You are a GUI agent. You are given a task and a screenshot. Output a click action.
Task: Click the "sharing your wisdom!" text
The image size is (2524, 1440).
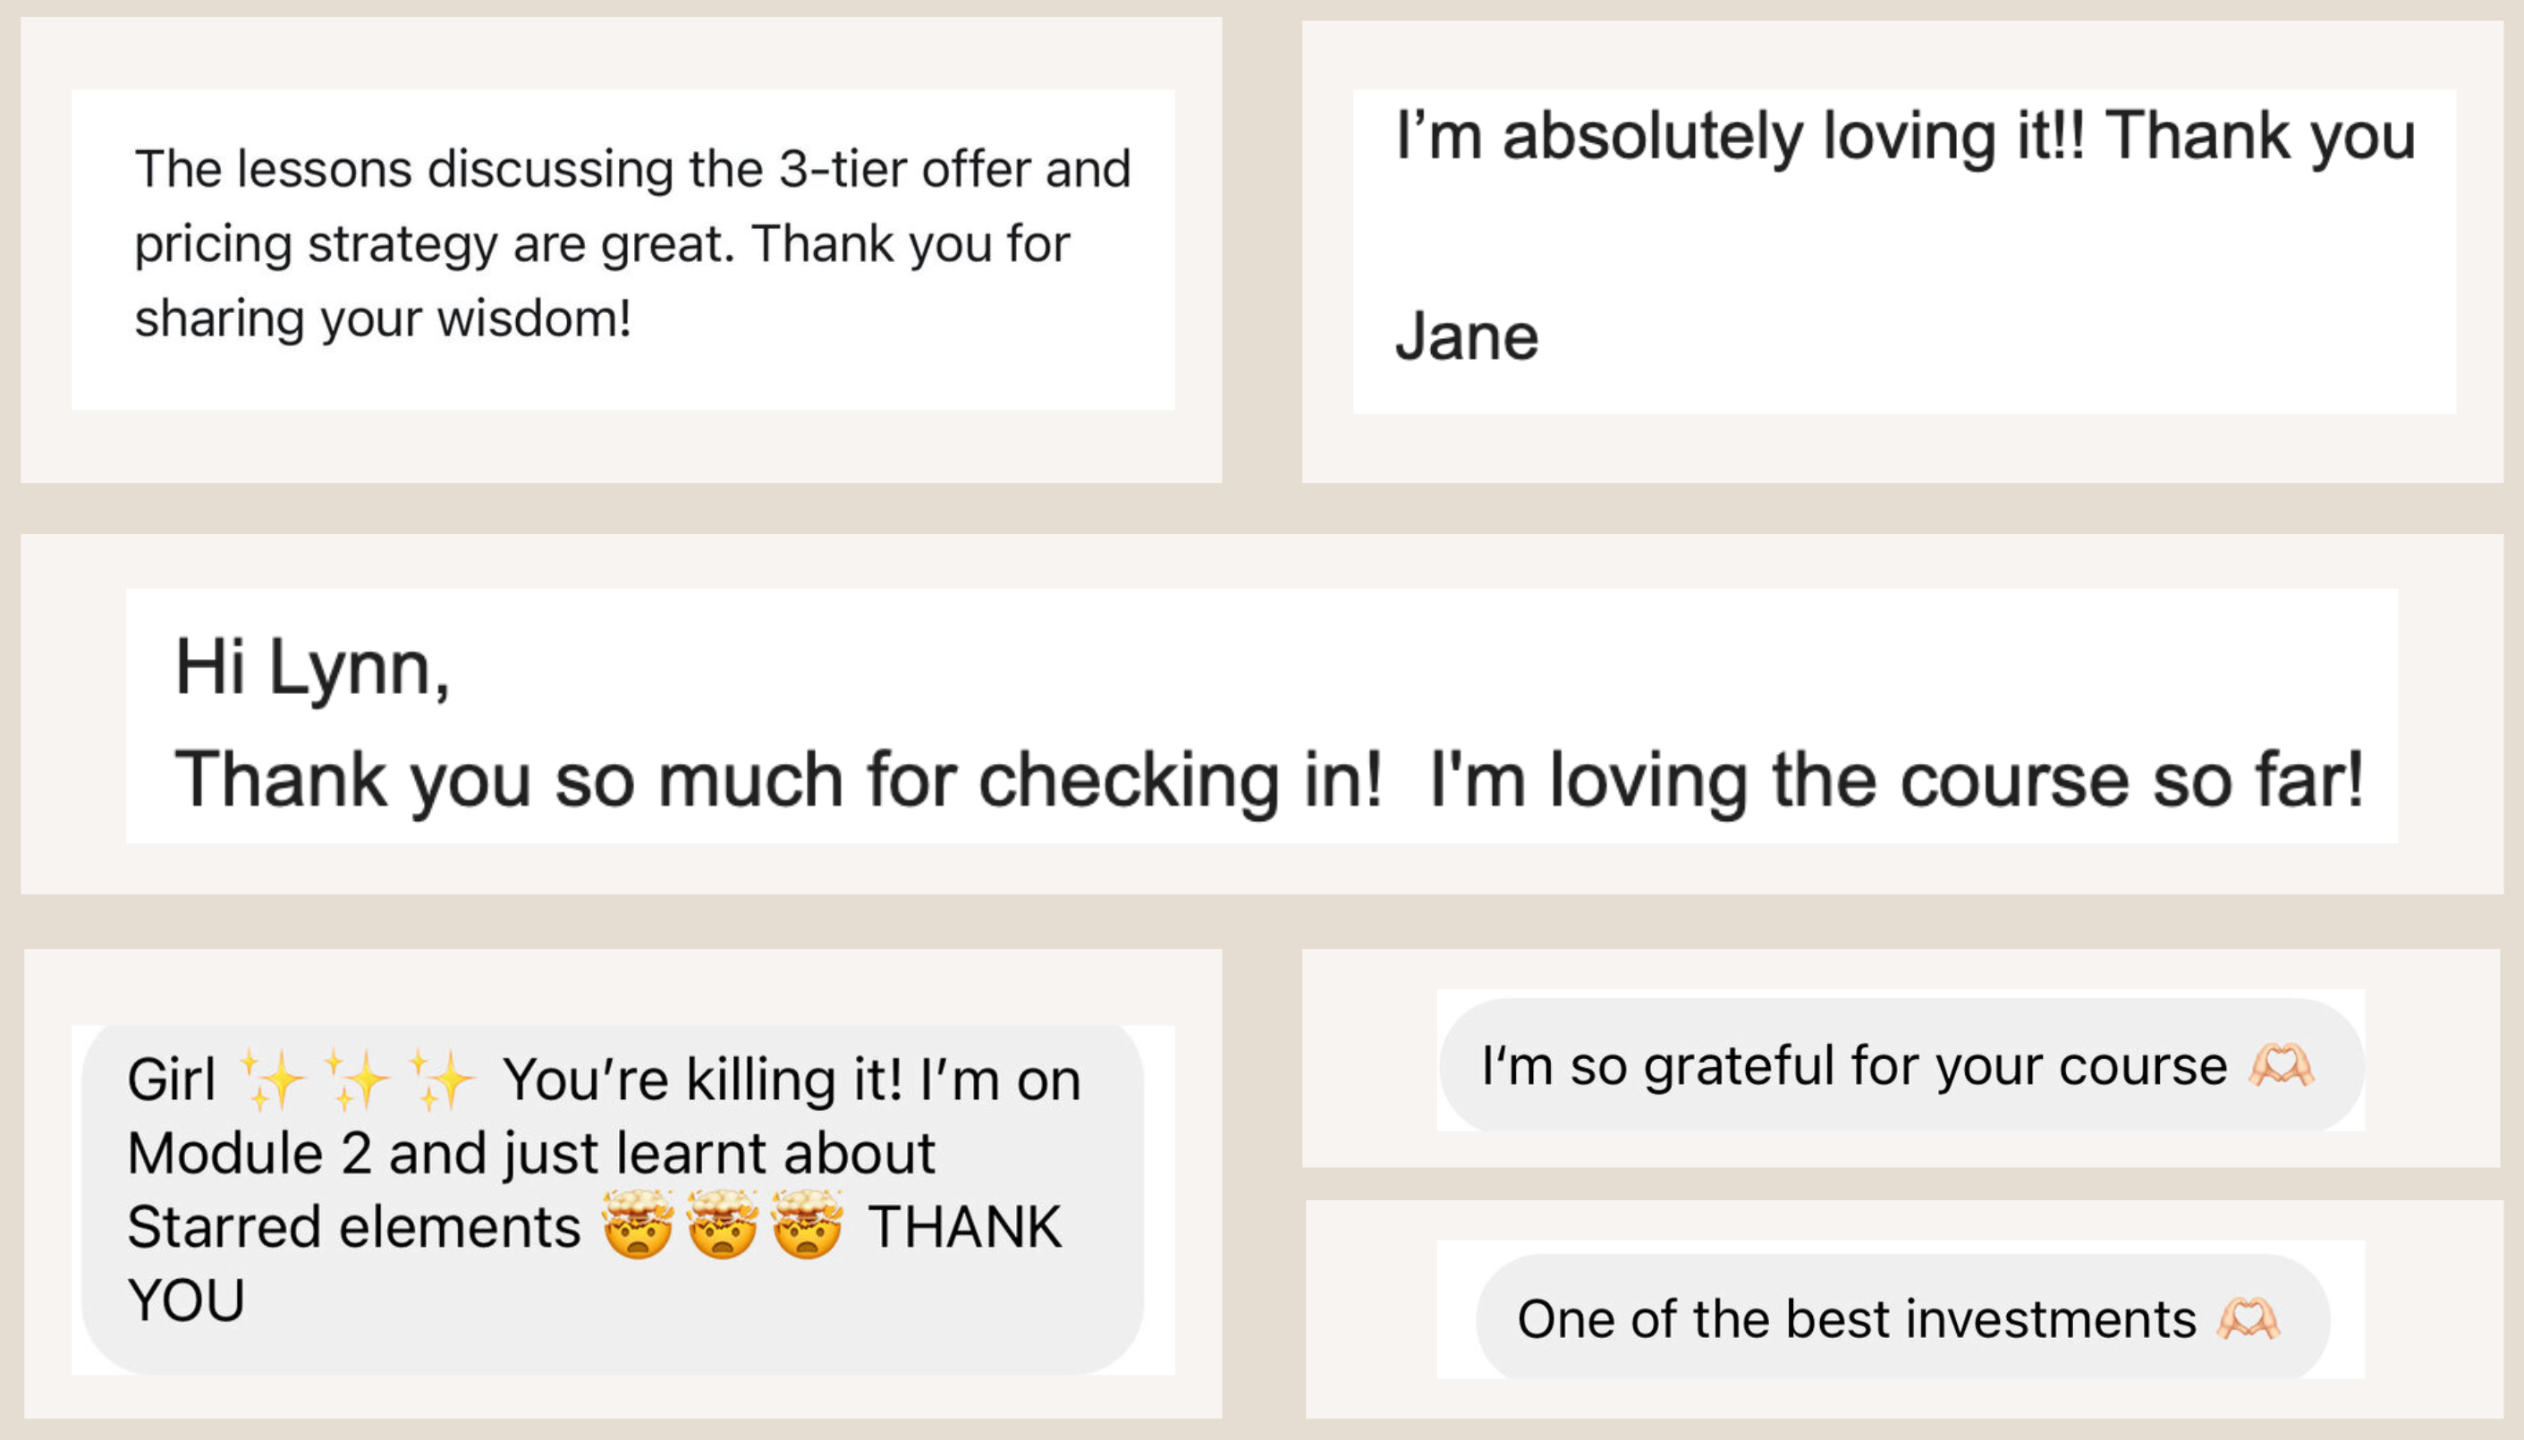[x=383, y=319]
